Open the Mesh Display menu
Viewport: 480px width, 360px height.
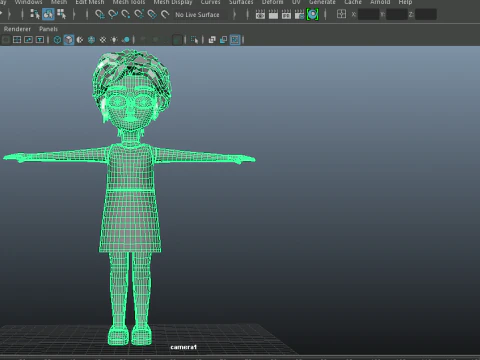[x=173, y=2]
